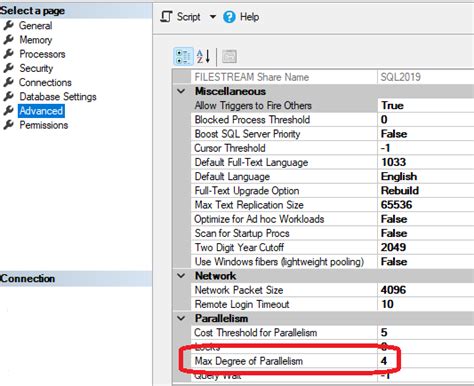The width and height of the screenshot is (474, 386).
Task: Select the Full-Text Upgrade Option property
Action: point(247,191)
